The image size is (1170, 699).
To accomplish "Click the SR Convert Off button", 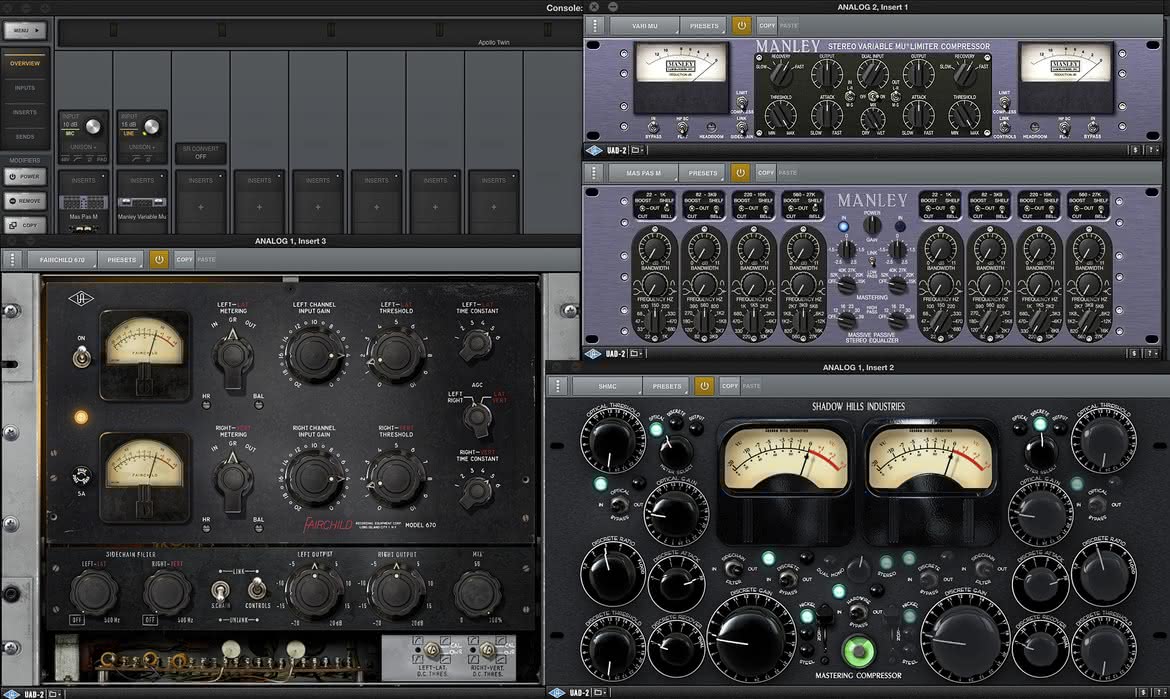I will (x=201, y=152).
